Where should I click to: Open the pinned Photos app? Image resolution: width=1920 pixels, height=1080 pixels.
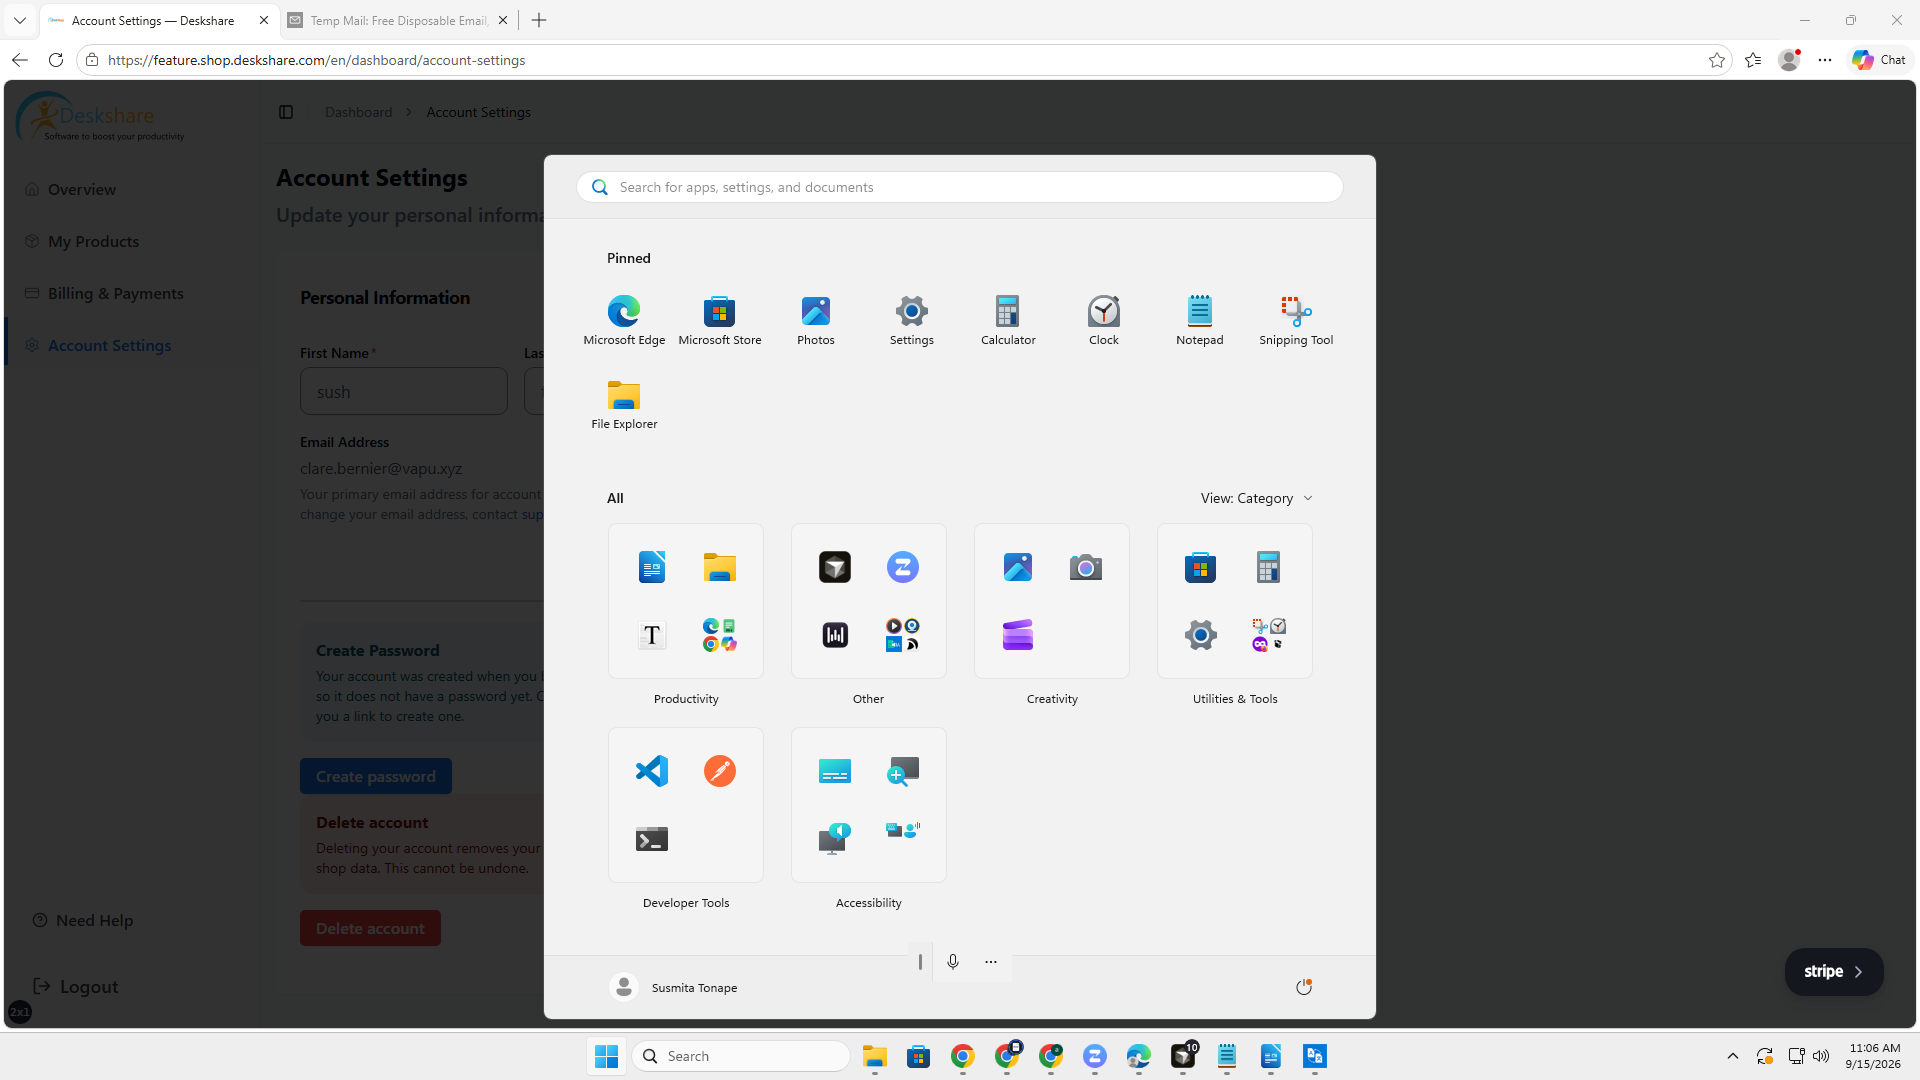pyautogui.click(x=815, y=320)
